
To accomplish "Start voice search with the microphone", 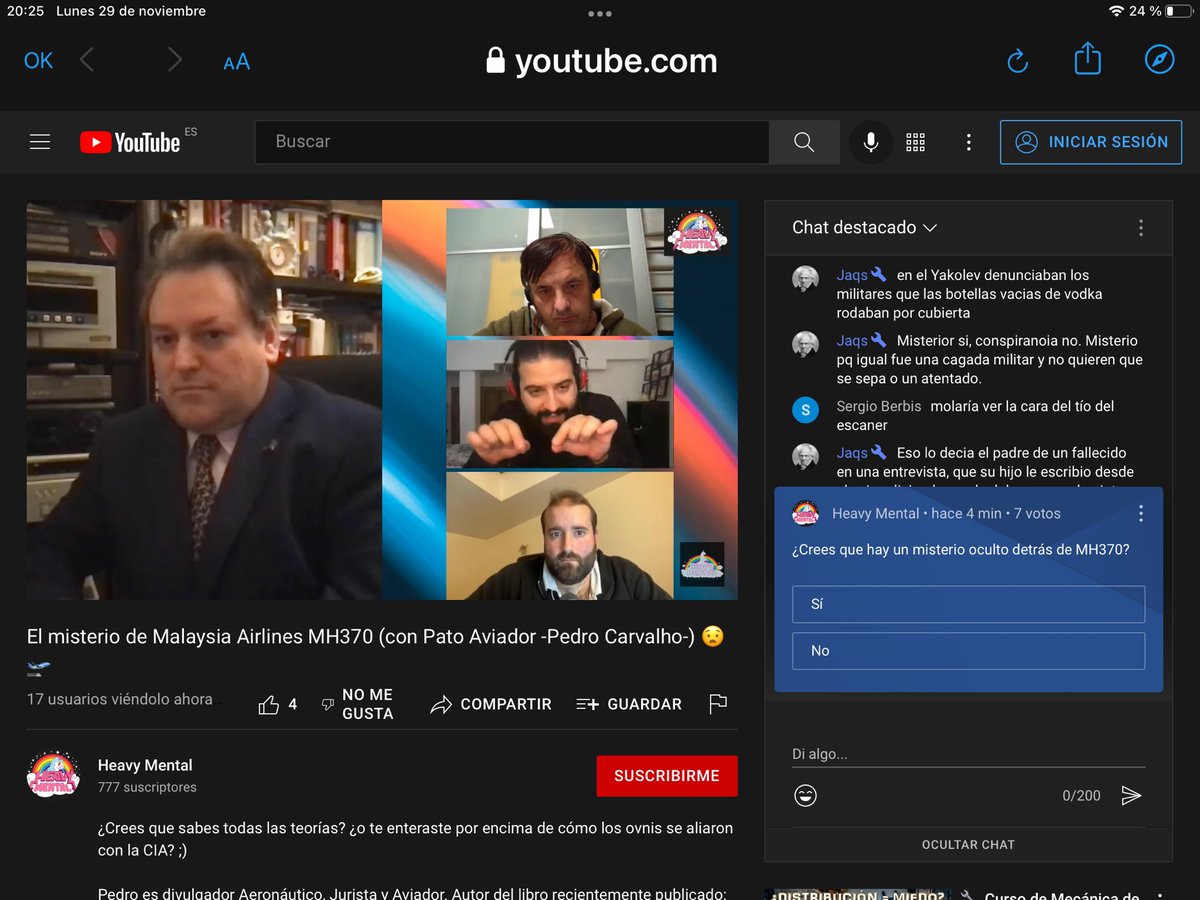I will tap(871, 142).
